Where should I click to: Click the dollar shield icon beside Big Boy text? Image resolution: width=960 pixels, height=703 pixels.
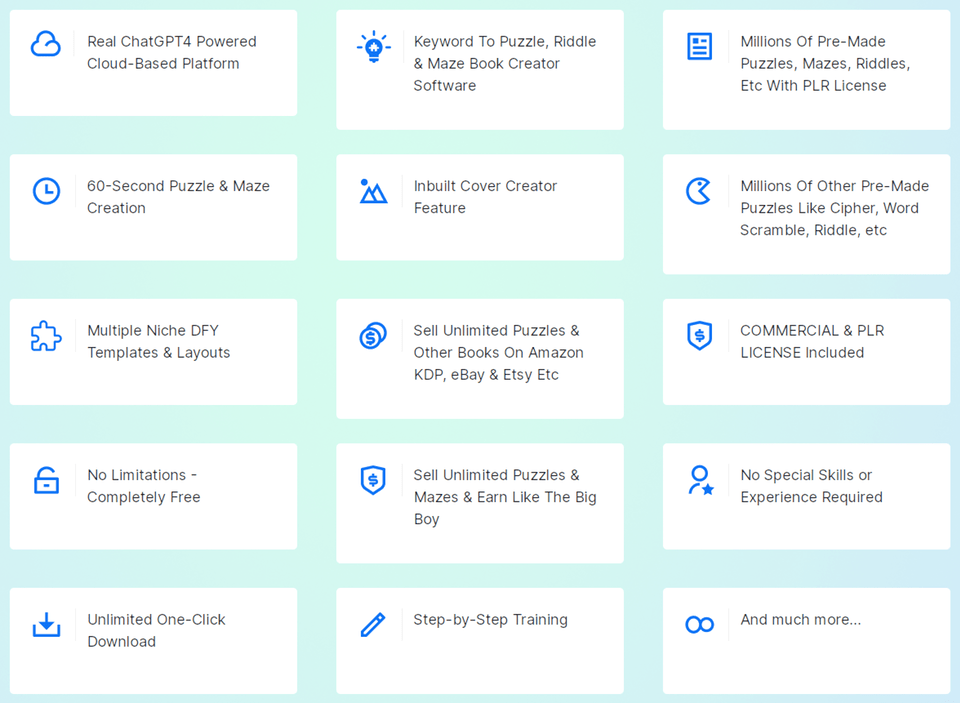click(373, 481)
